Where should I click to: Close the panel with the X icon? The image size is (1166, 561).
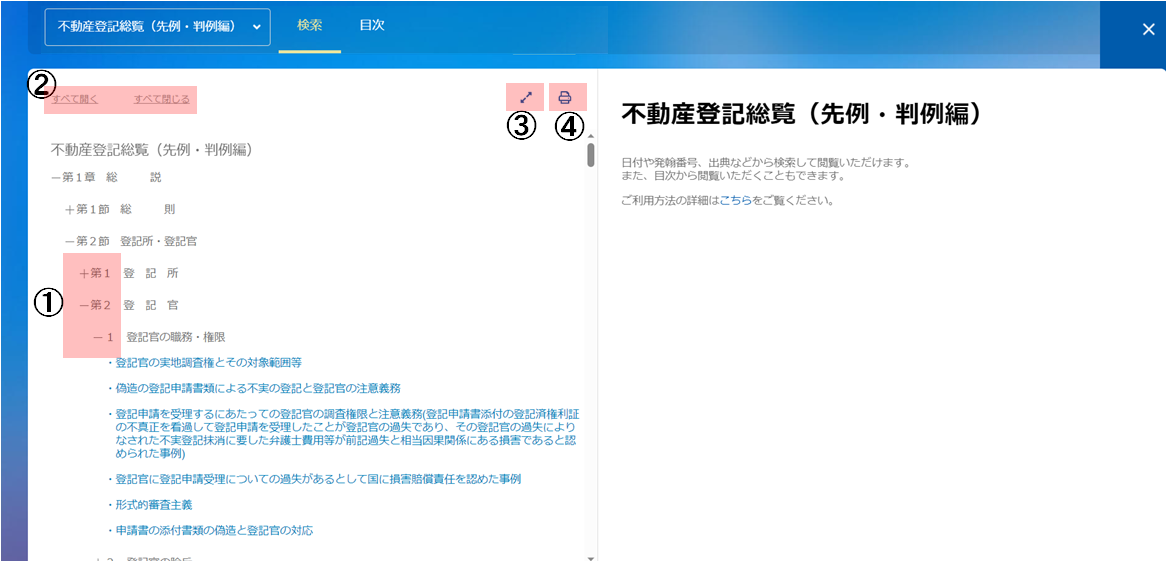[x=1148, y=28]
